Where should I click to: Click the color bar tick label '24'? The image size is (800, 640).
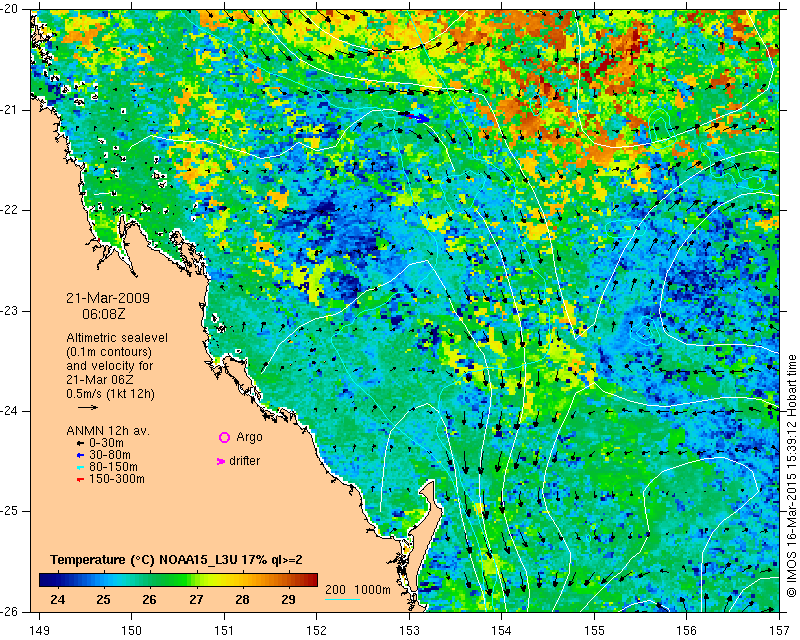[58, 599]
